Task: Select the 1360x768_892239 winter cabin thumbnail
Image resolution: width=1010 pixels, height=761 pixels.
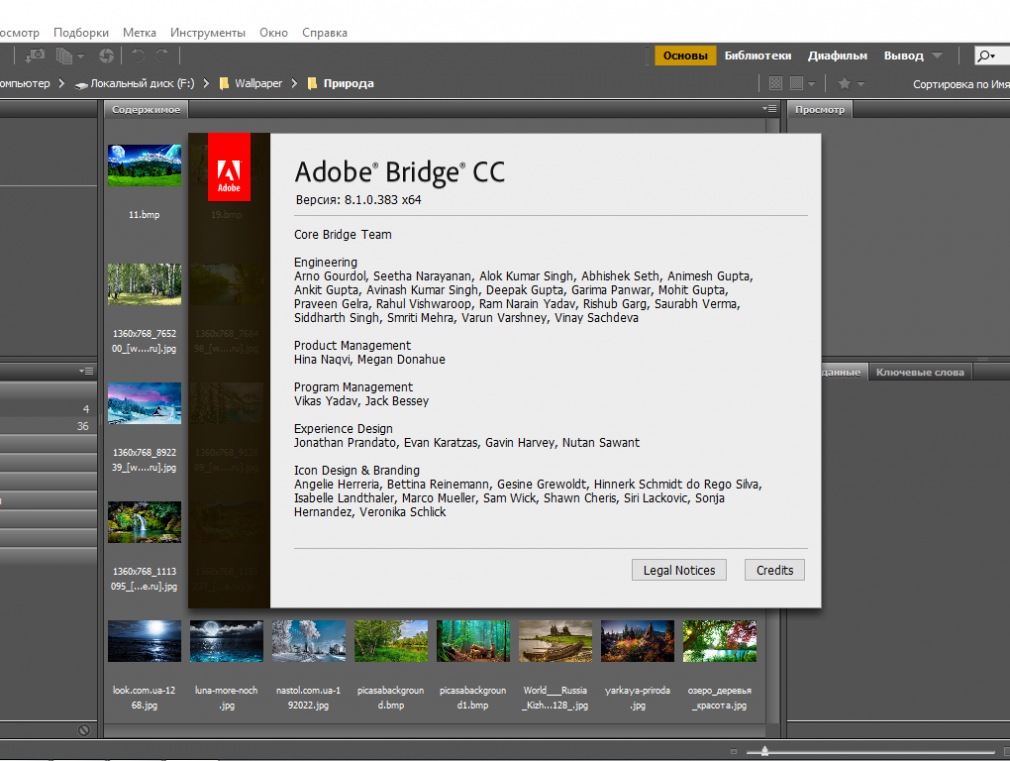Action: [144, 403]
